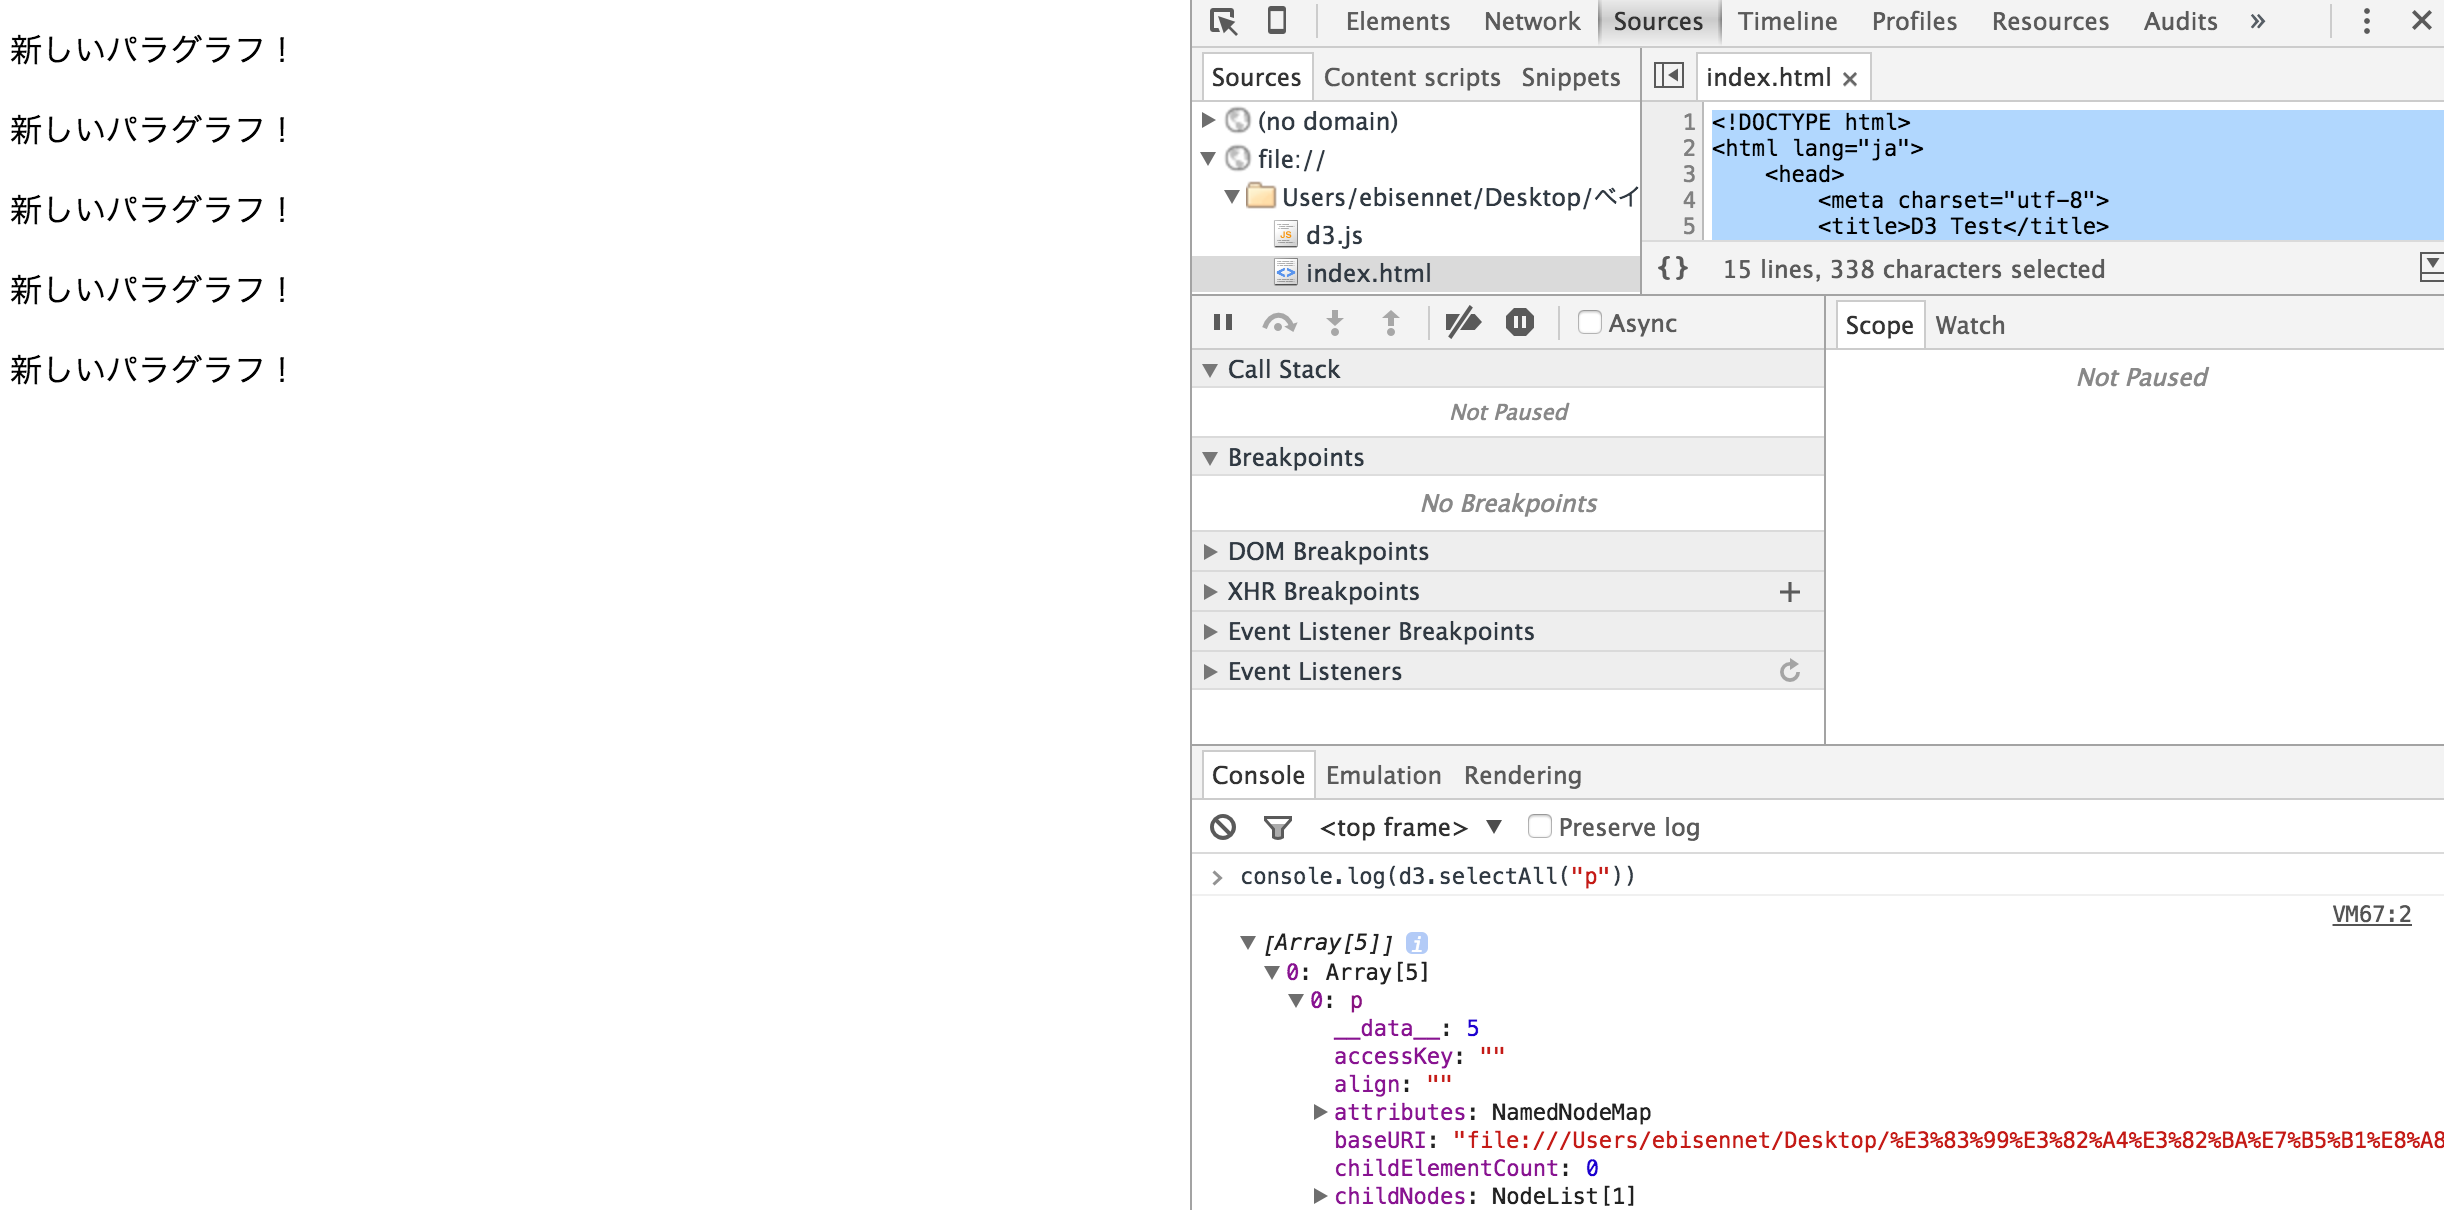
Task: Collapse the Call Stack section
Action: click(1209, 368)
